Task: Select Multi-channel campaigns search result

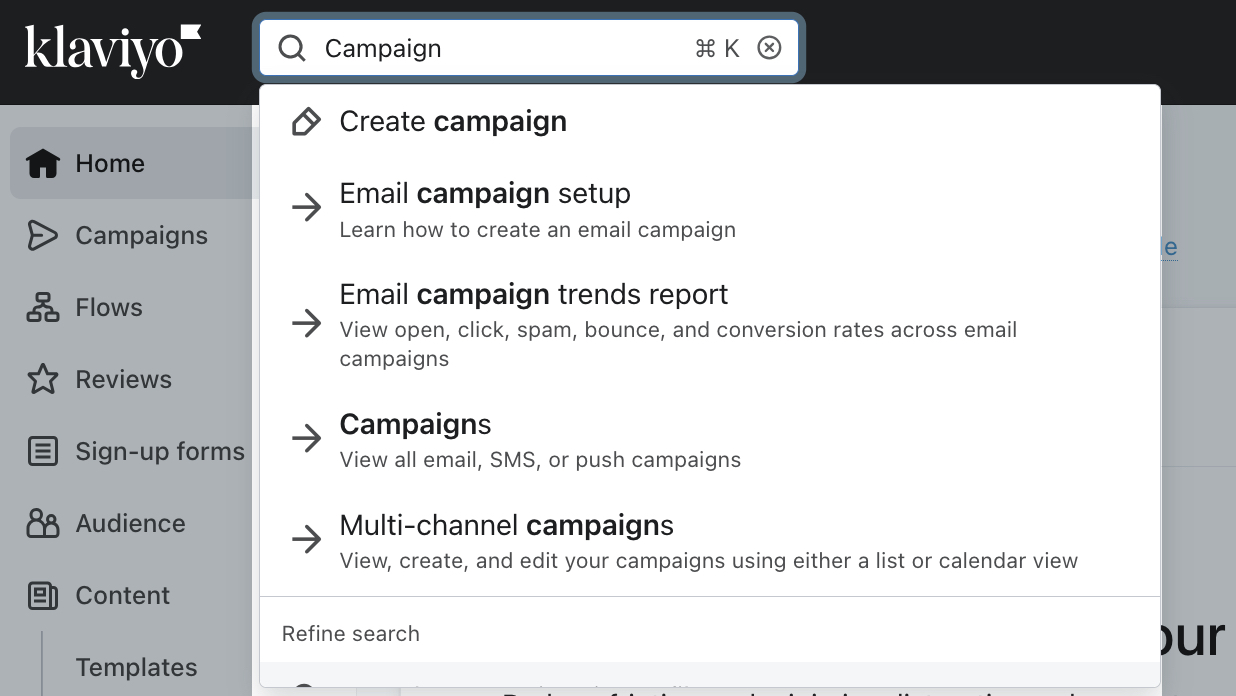Action: click(506, 526)
